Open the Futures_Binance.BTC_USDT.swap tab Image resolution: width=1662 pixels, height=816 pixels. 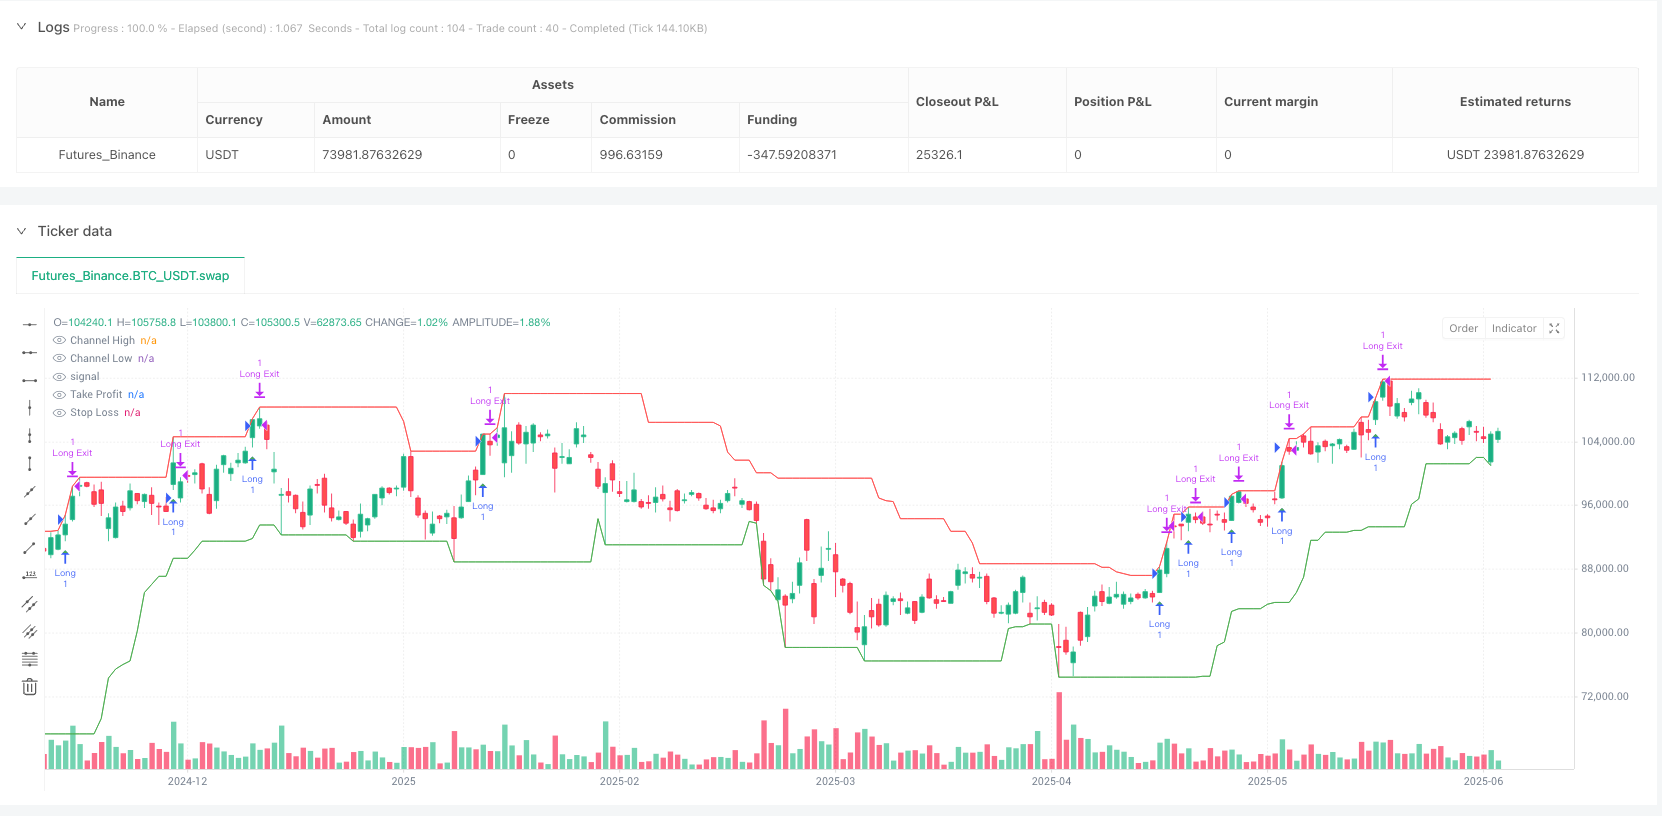pos(130,276)
